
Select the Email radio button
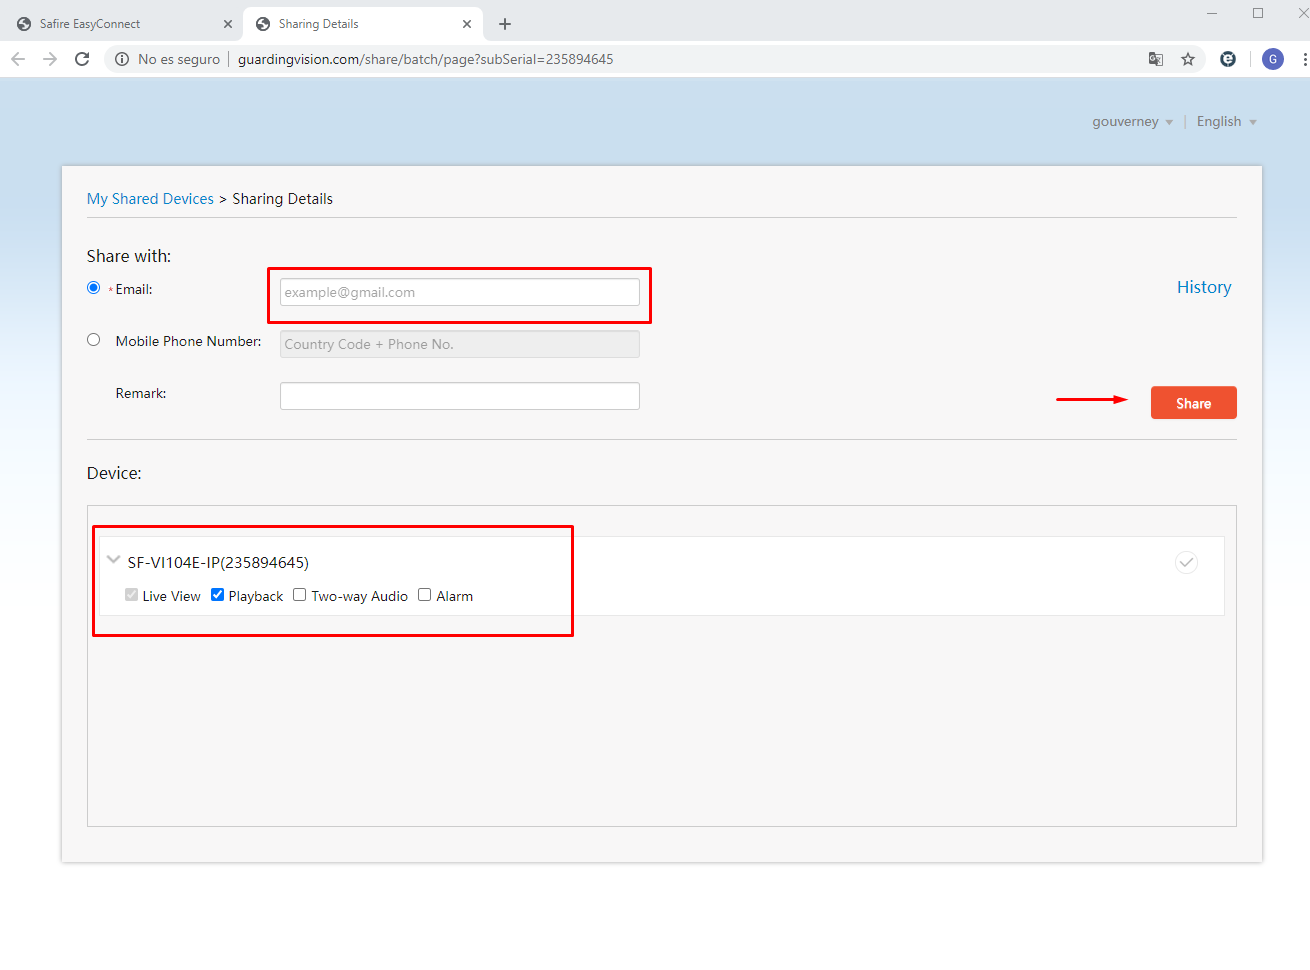coord(94,288)
